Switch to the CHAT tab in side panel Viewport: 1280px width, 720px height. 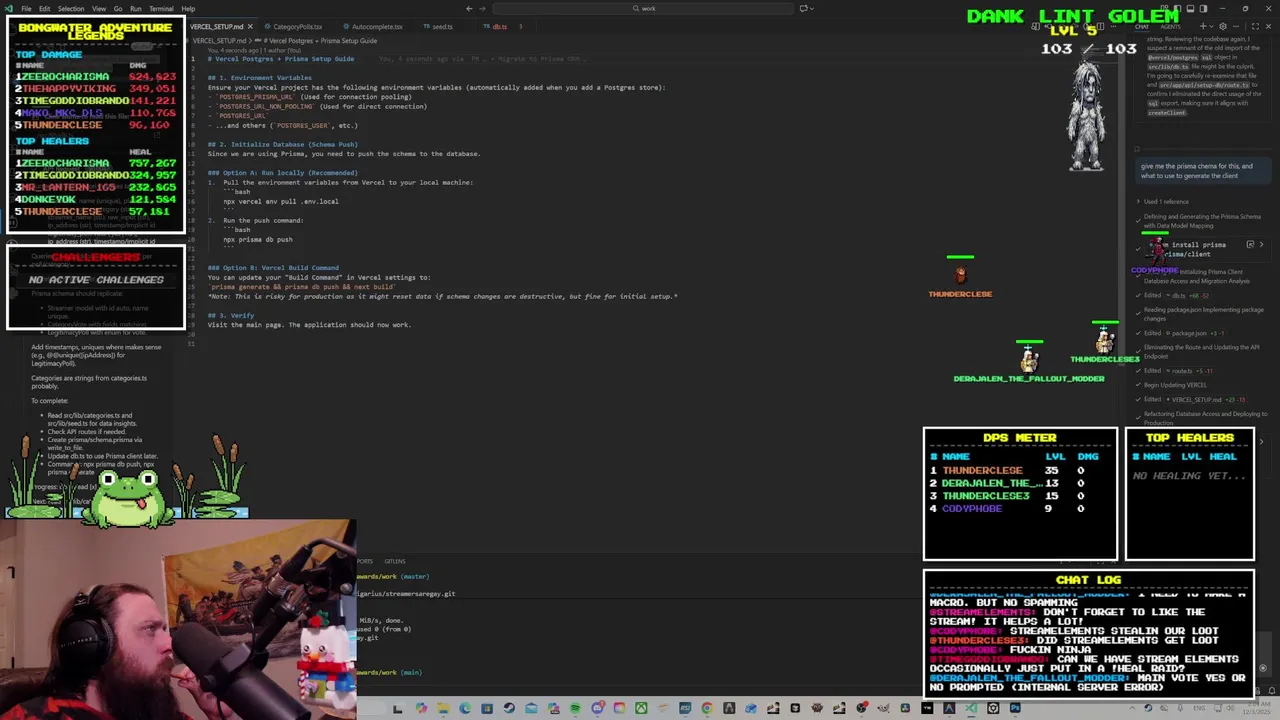point(1142,27)
